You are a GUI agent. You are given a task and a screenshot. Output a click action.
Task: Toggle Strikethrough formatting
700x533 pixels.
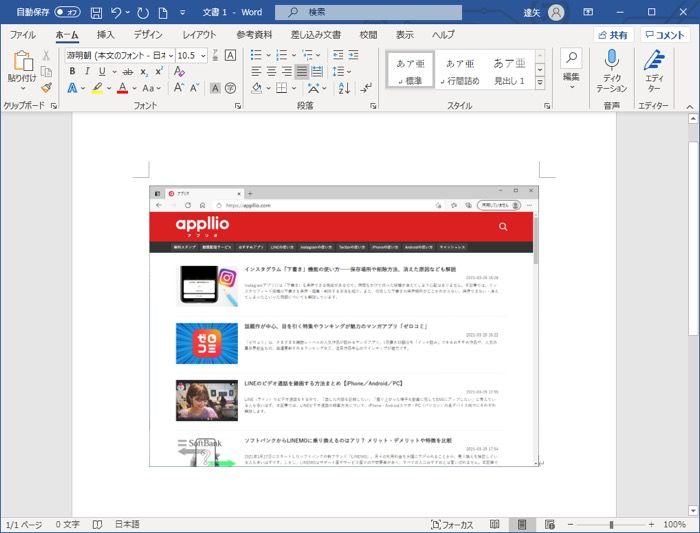tap(128, 71)
